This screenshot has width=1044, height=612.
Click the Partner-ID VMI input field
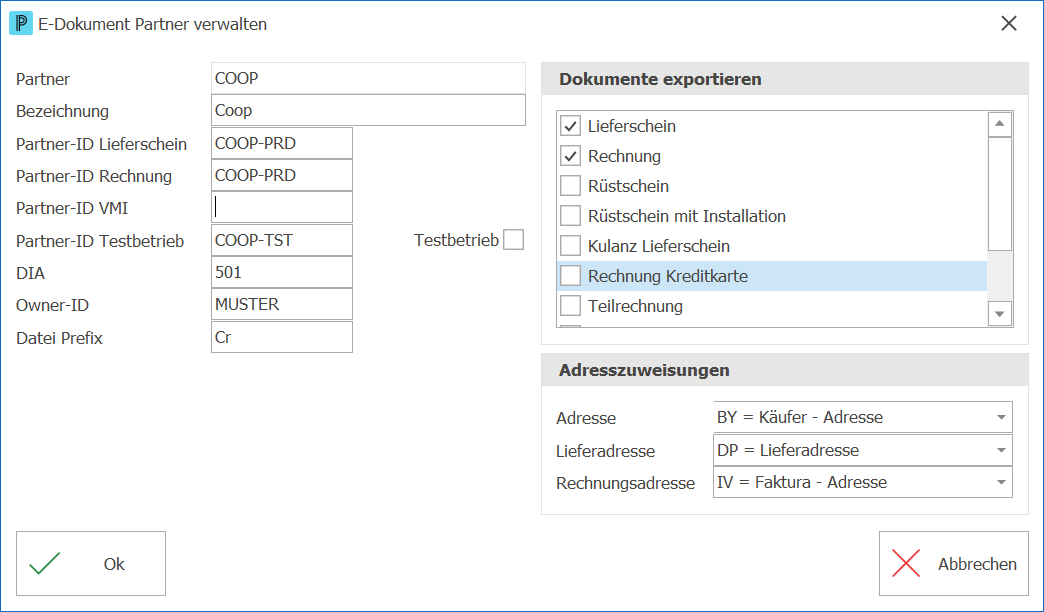click(282, 207)
